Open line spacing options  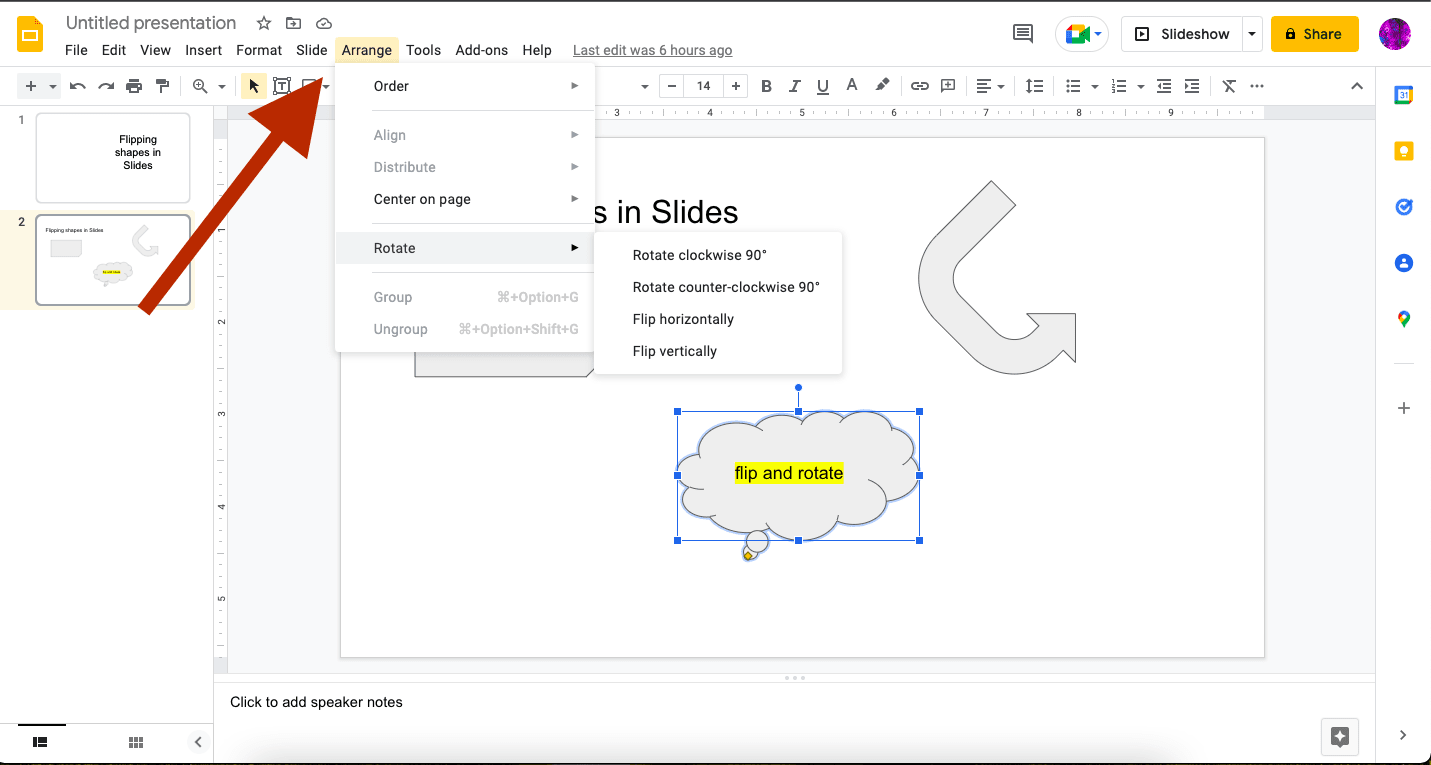point(1034,86)
